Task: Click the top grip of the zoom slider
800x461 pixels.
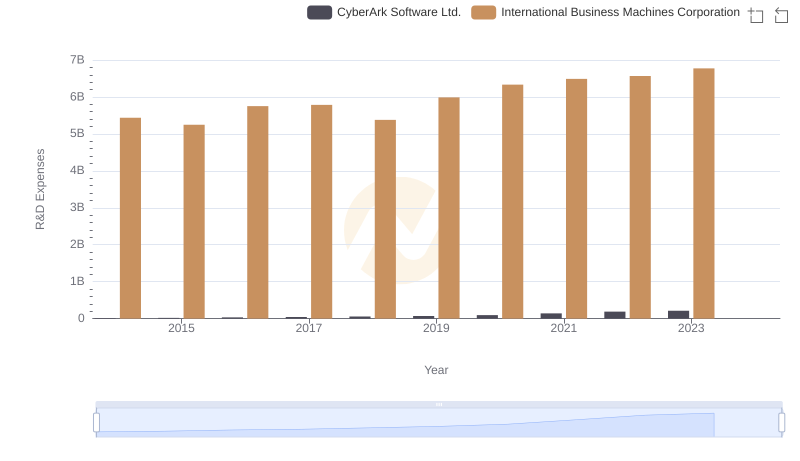Action: coord(439,404)
